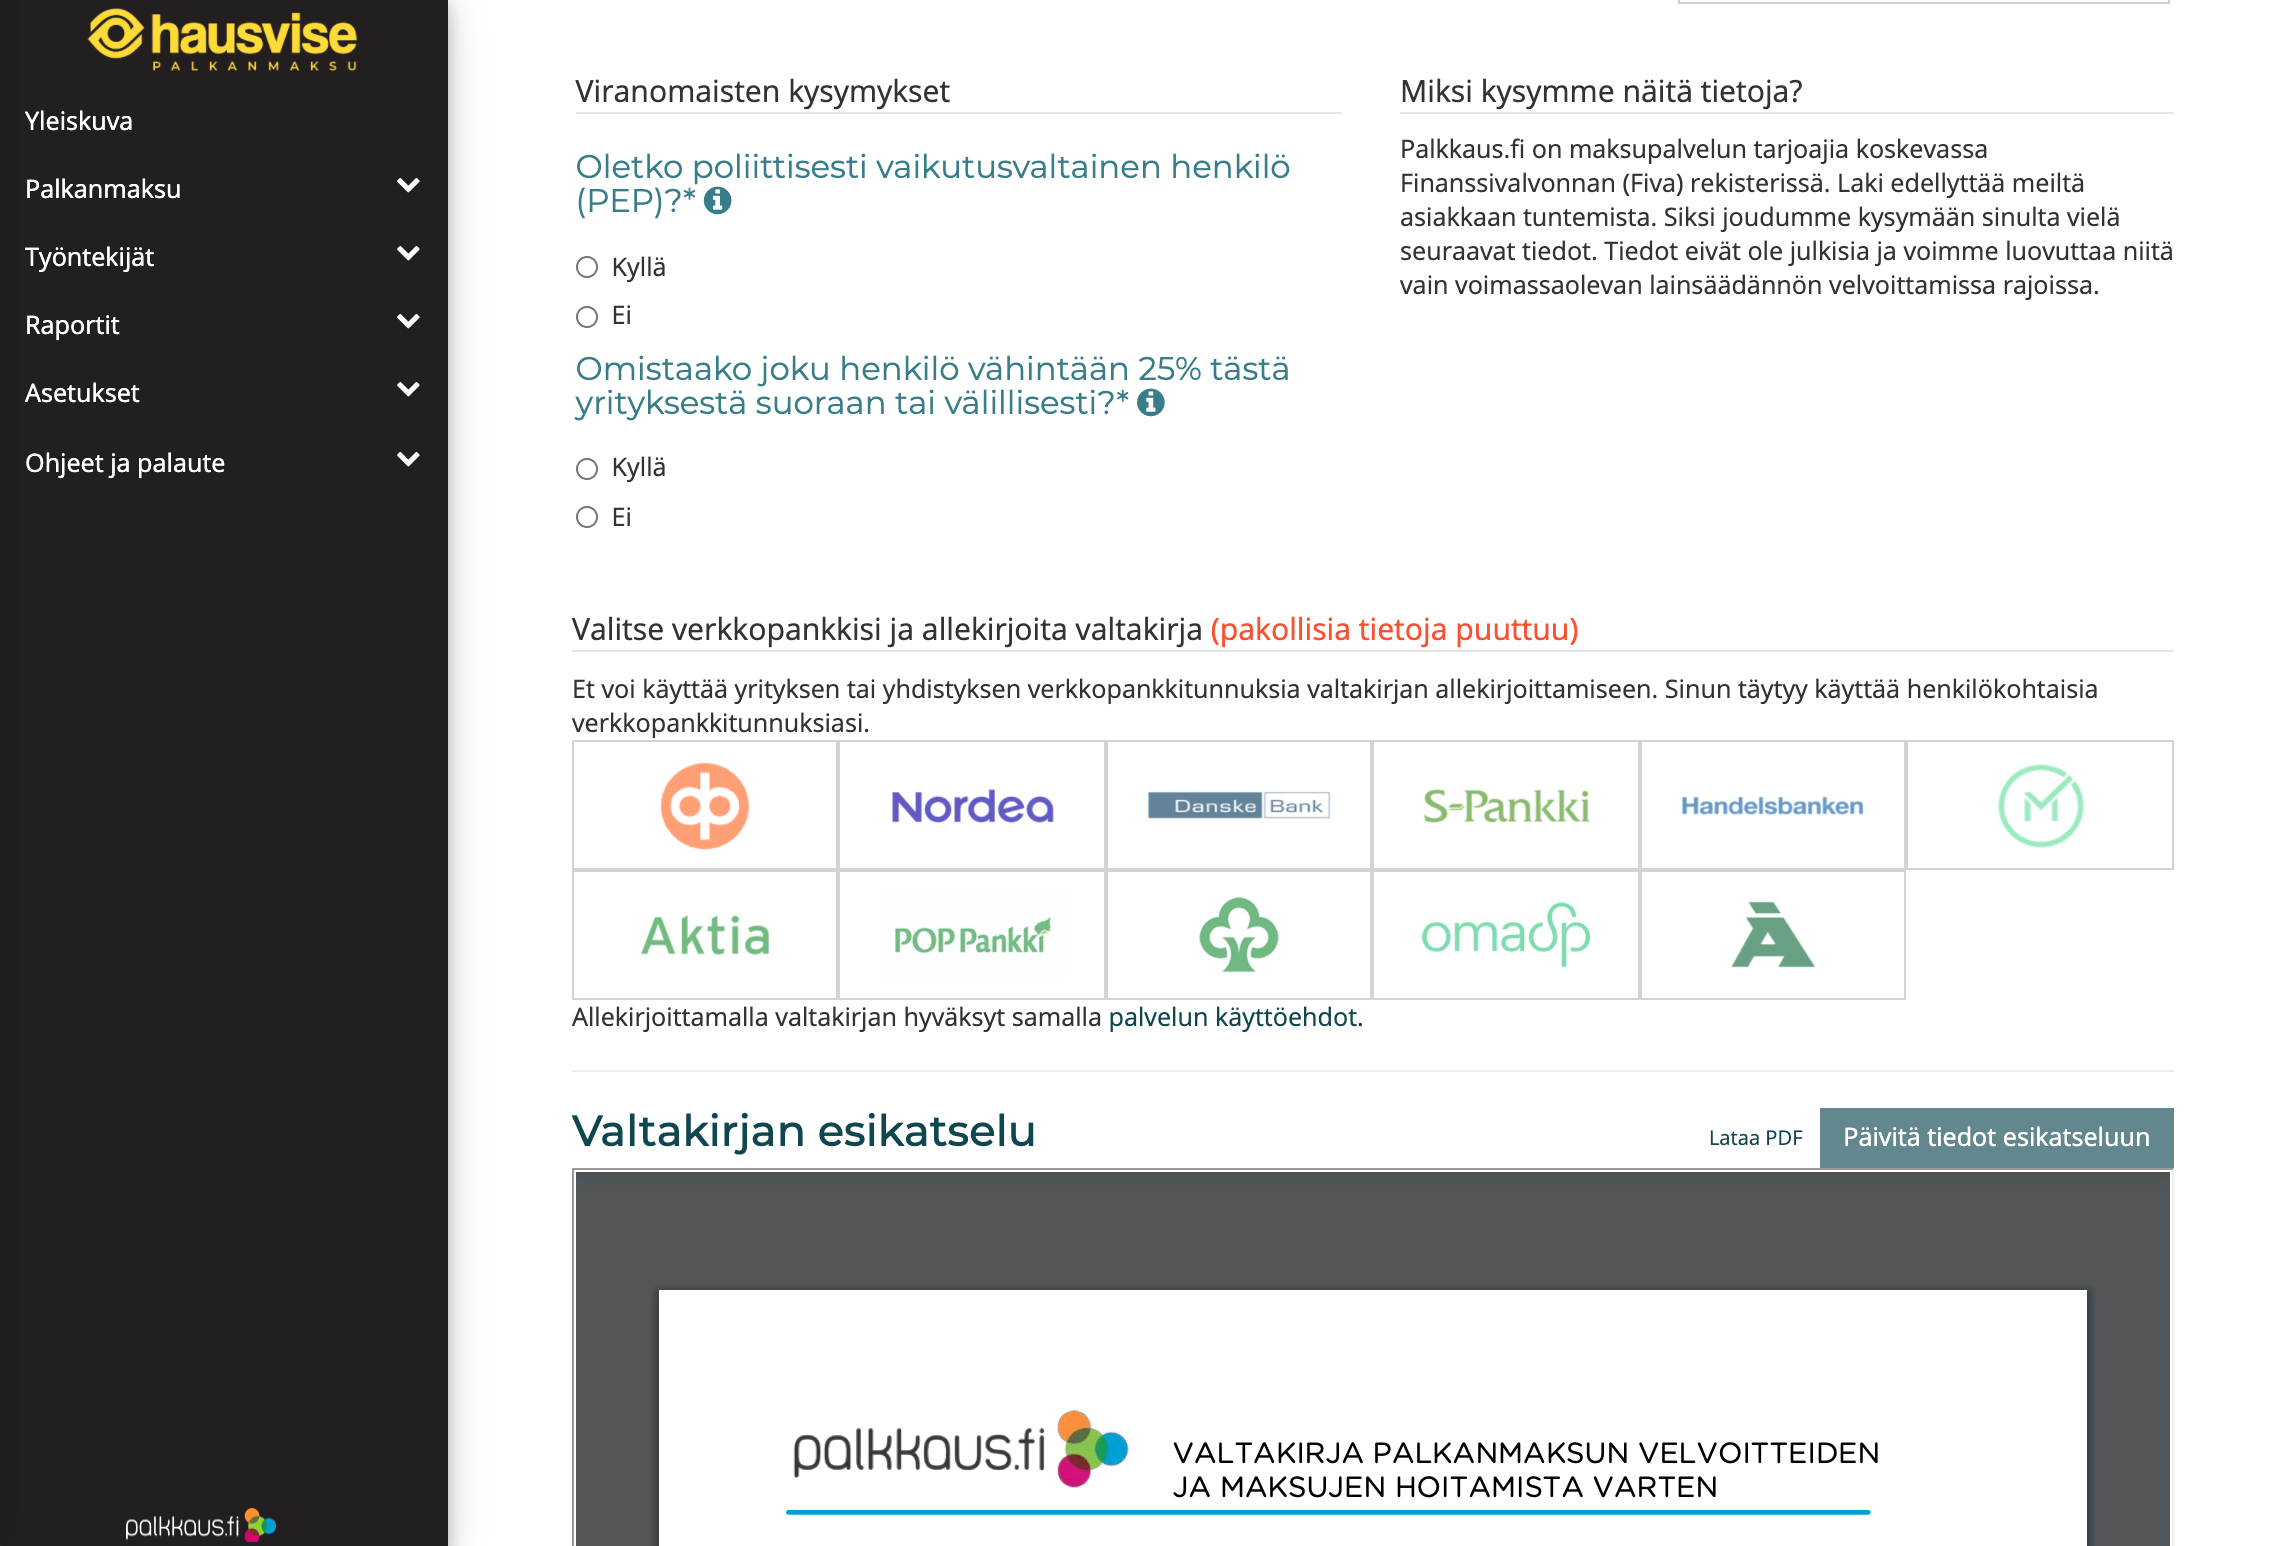This screenshot has height=1546, width=2284.
Task: Select Danske Bank for signing
Action: coord(1239,805)
